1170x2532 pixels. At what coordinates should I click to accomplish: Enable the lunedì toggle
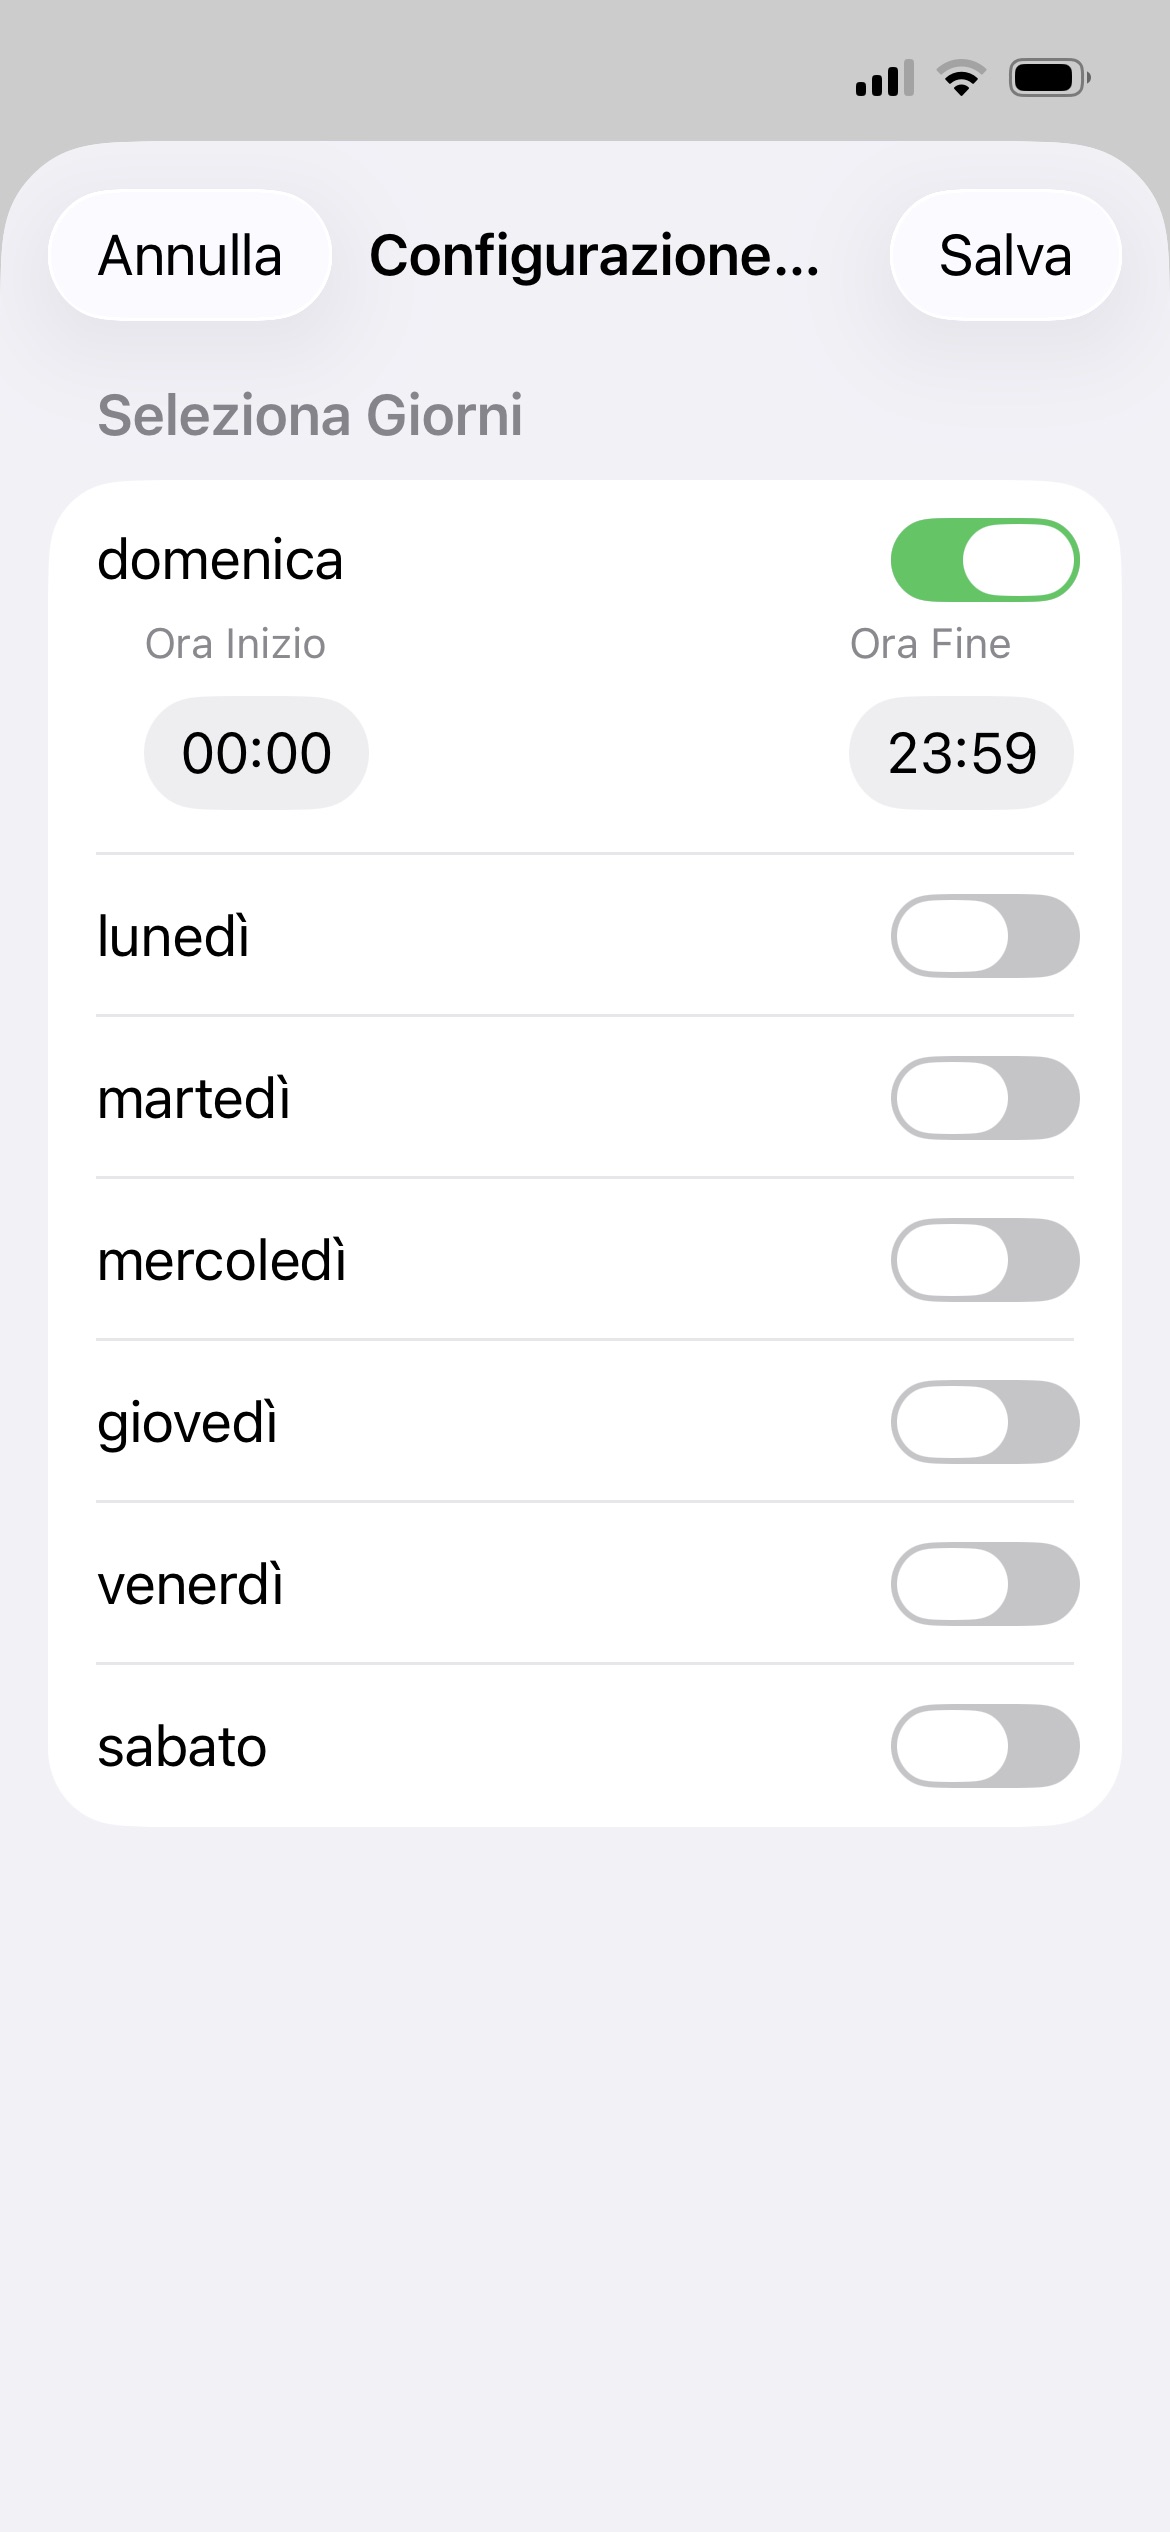[984, 936]
